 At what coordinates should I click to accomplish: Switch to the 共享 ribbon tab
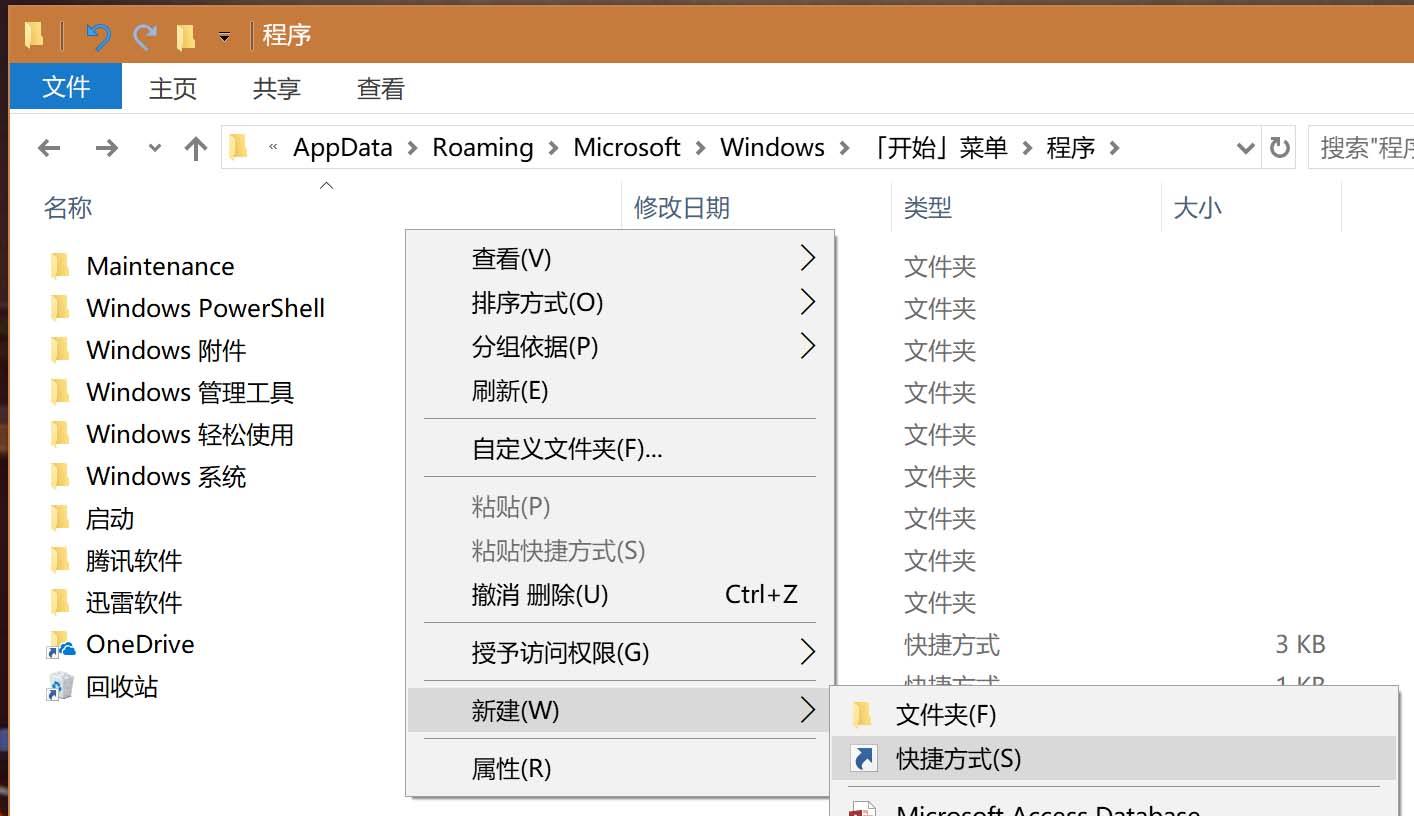point(277,89)
